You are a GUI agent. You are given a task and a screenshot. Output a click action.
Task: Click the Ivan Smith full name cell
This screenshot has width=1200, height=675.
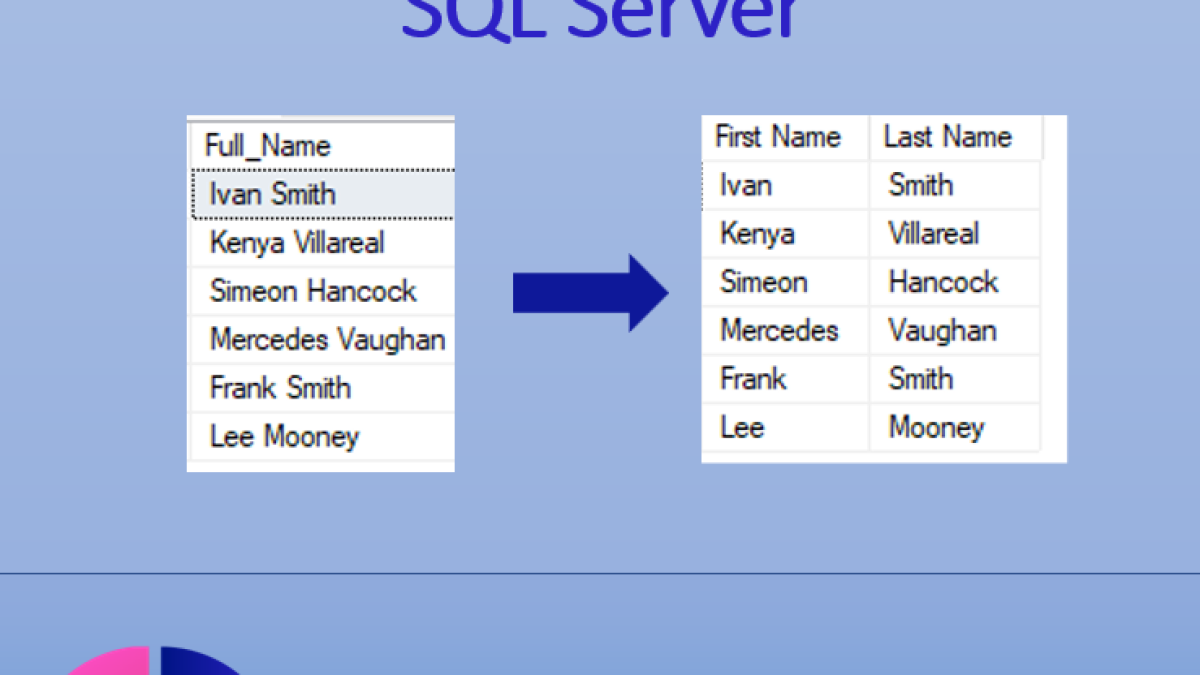273,194
